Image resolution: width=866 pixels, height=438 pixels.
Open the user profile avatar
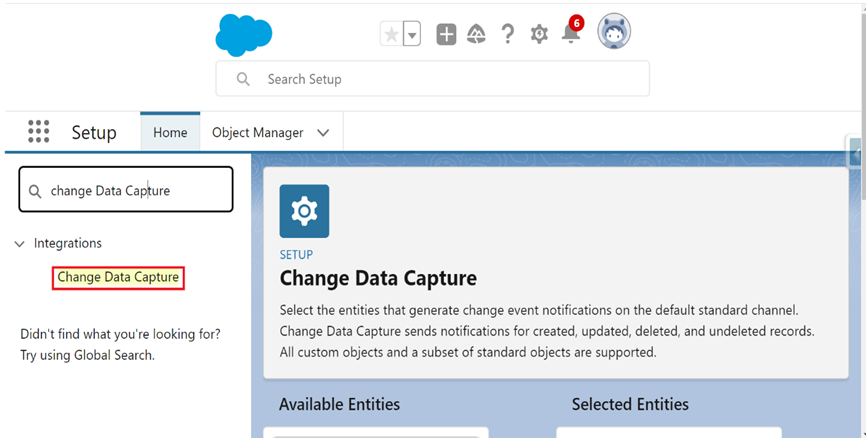click(x=614, y=31)
